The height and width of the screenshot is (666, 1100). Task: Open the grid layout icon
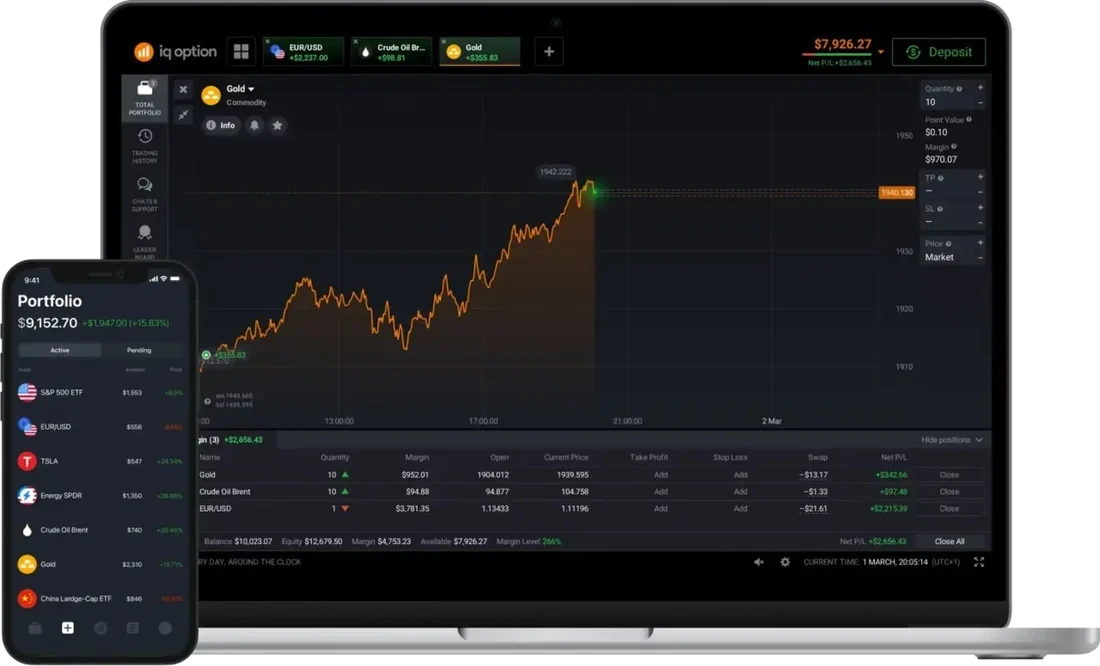click(x=241, y=51)
